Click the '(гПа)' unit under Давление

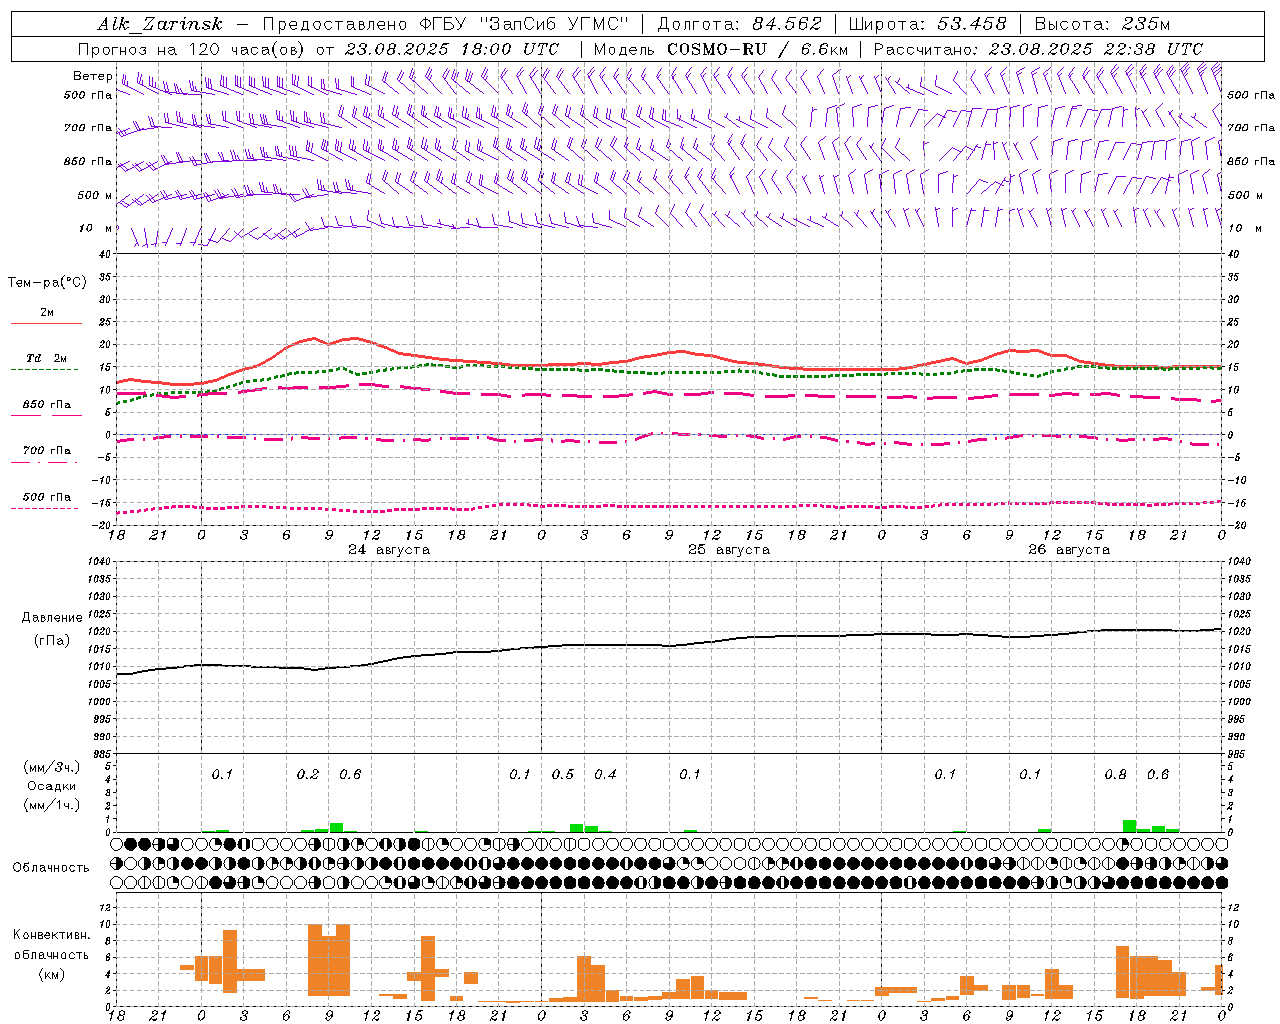pos(52,640)
